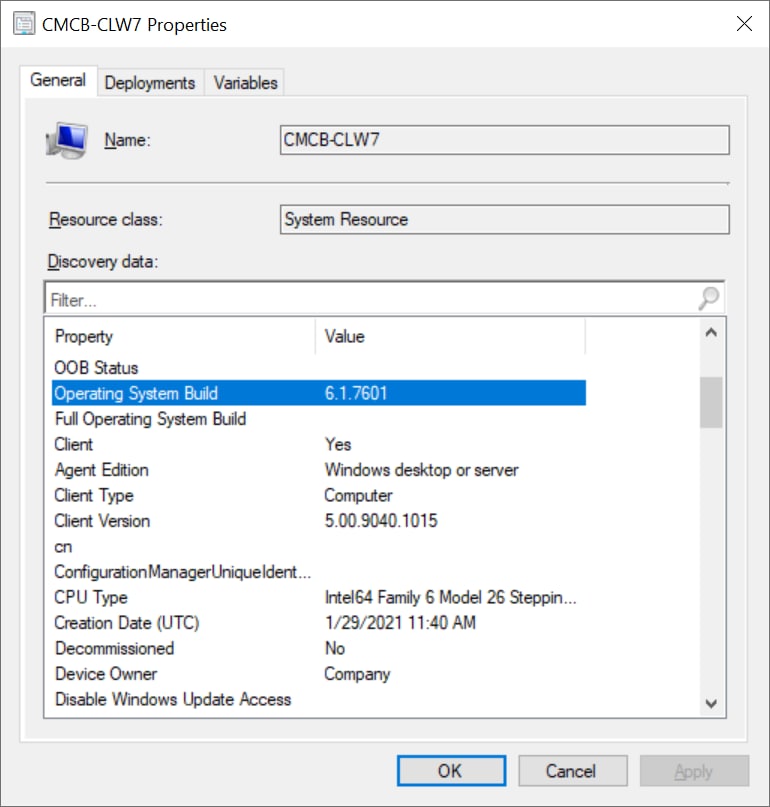
Task: Dismiss dialog using Cancel button
Action: point(572,770)
